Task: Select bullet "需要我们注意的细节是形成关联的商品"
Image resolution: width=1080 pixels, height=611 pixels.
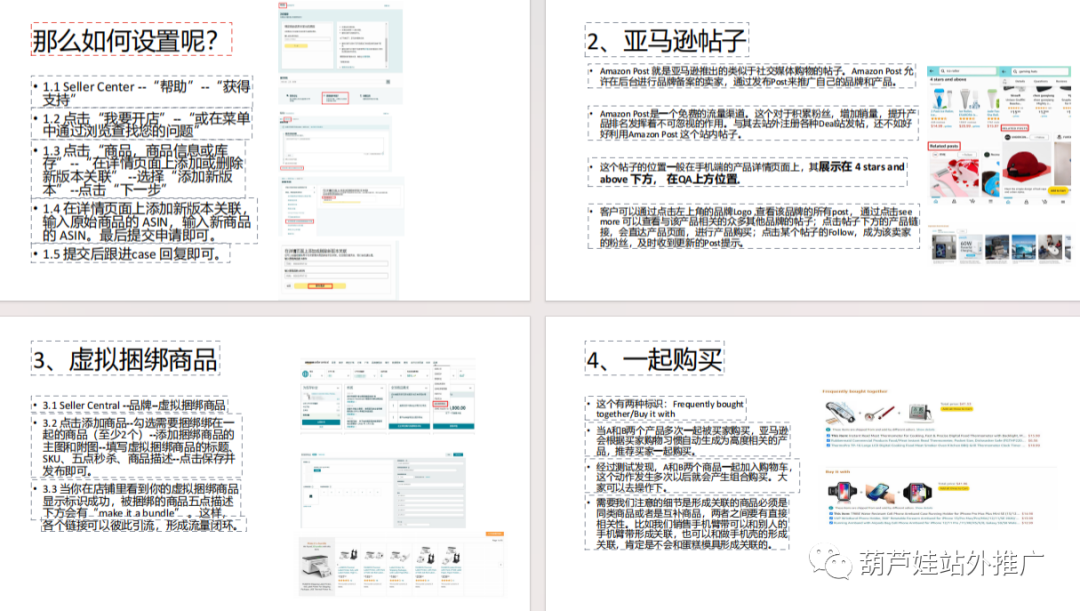Action: tap(687, 523)
